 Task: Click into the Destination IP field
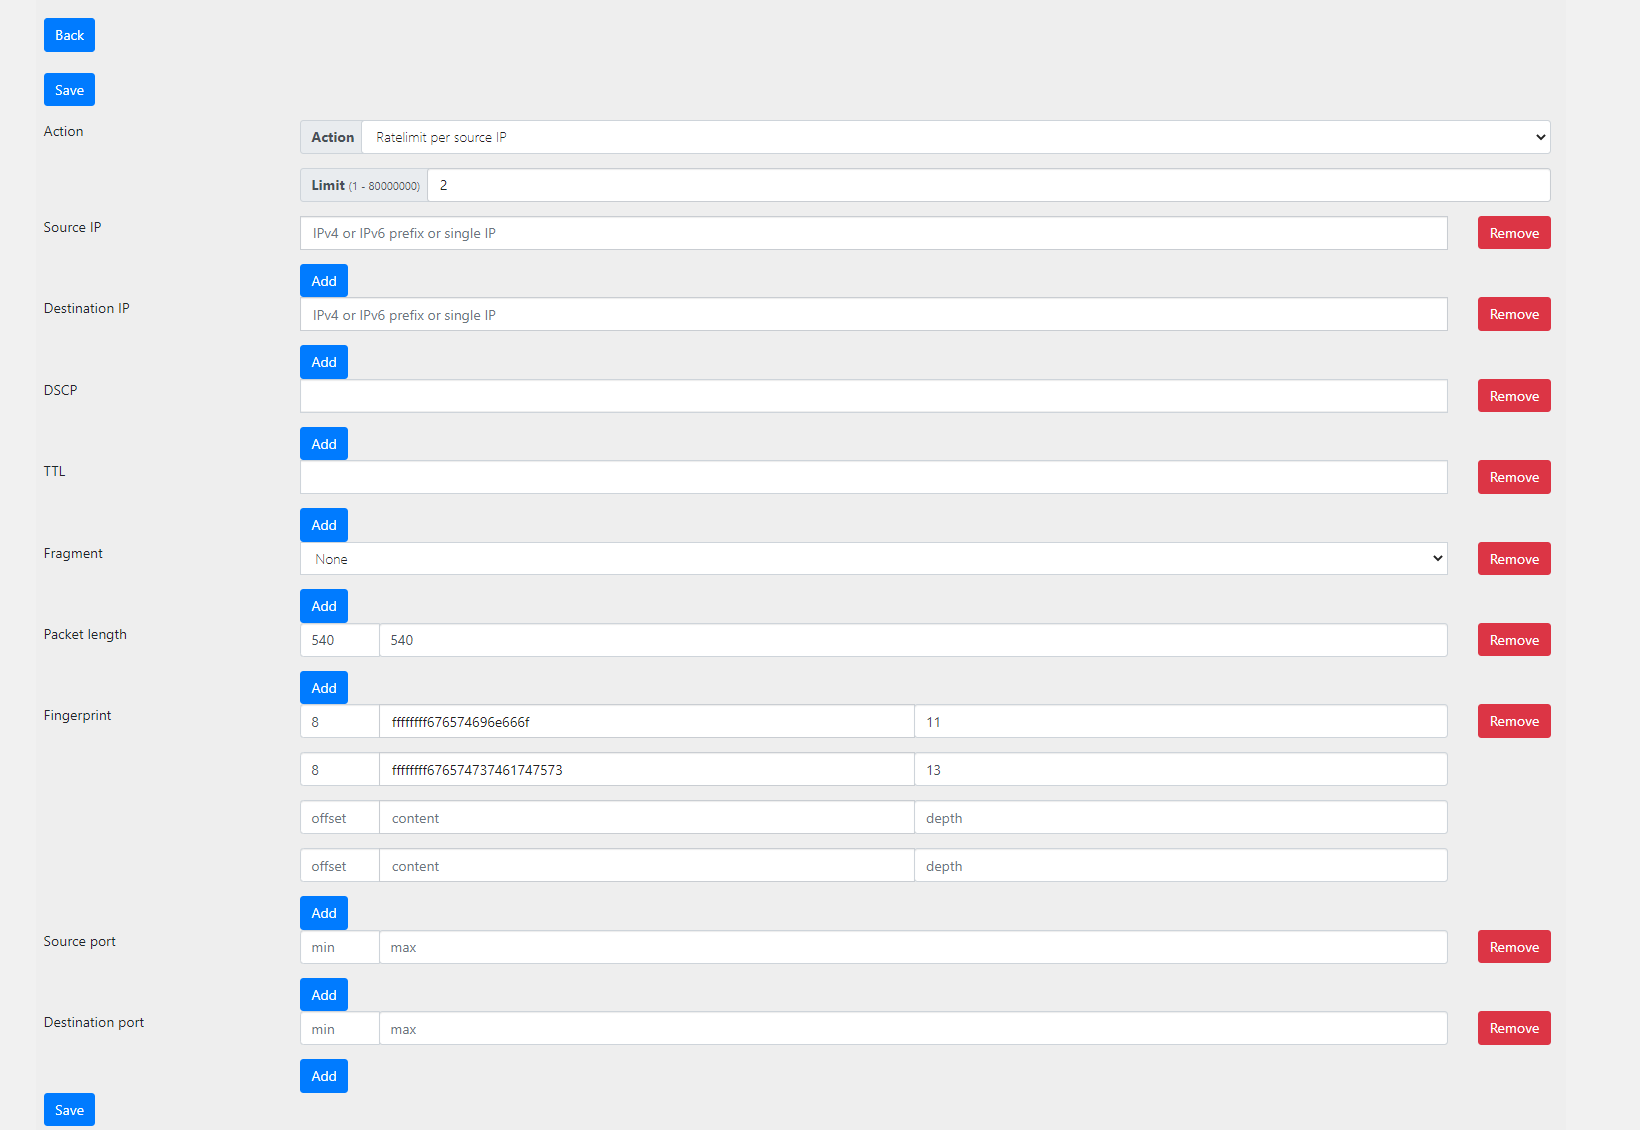tap(873, 315)
